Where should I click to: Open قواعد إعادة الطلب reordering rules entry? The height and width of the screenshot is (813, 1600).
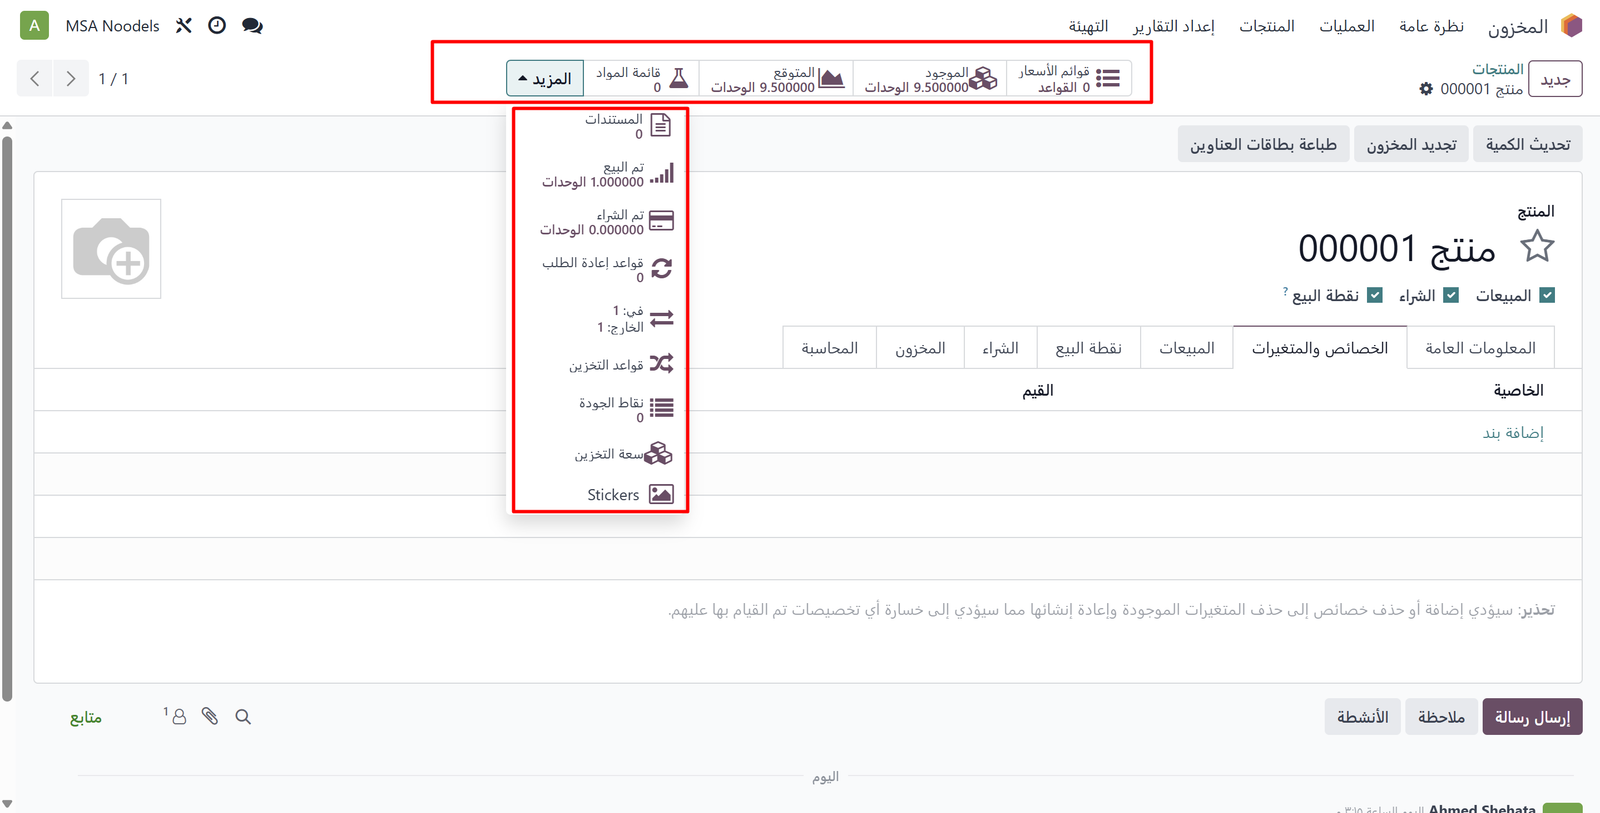point(607,269)
